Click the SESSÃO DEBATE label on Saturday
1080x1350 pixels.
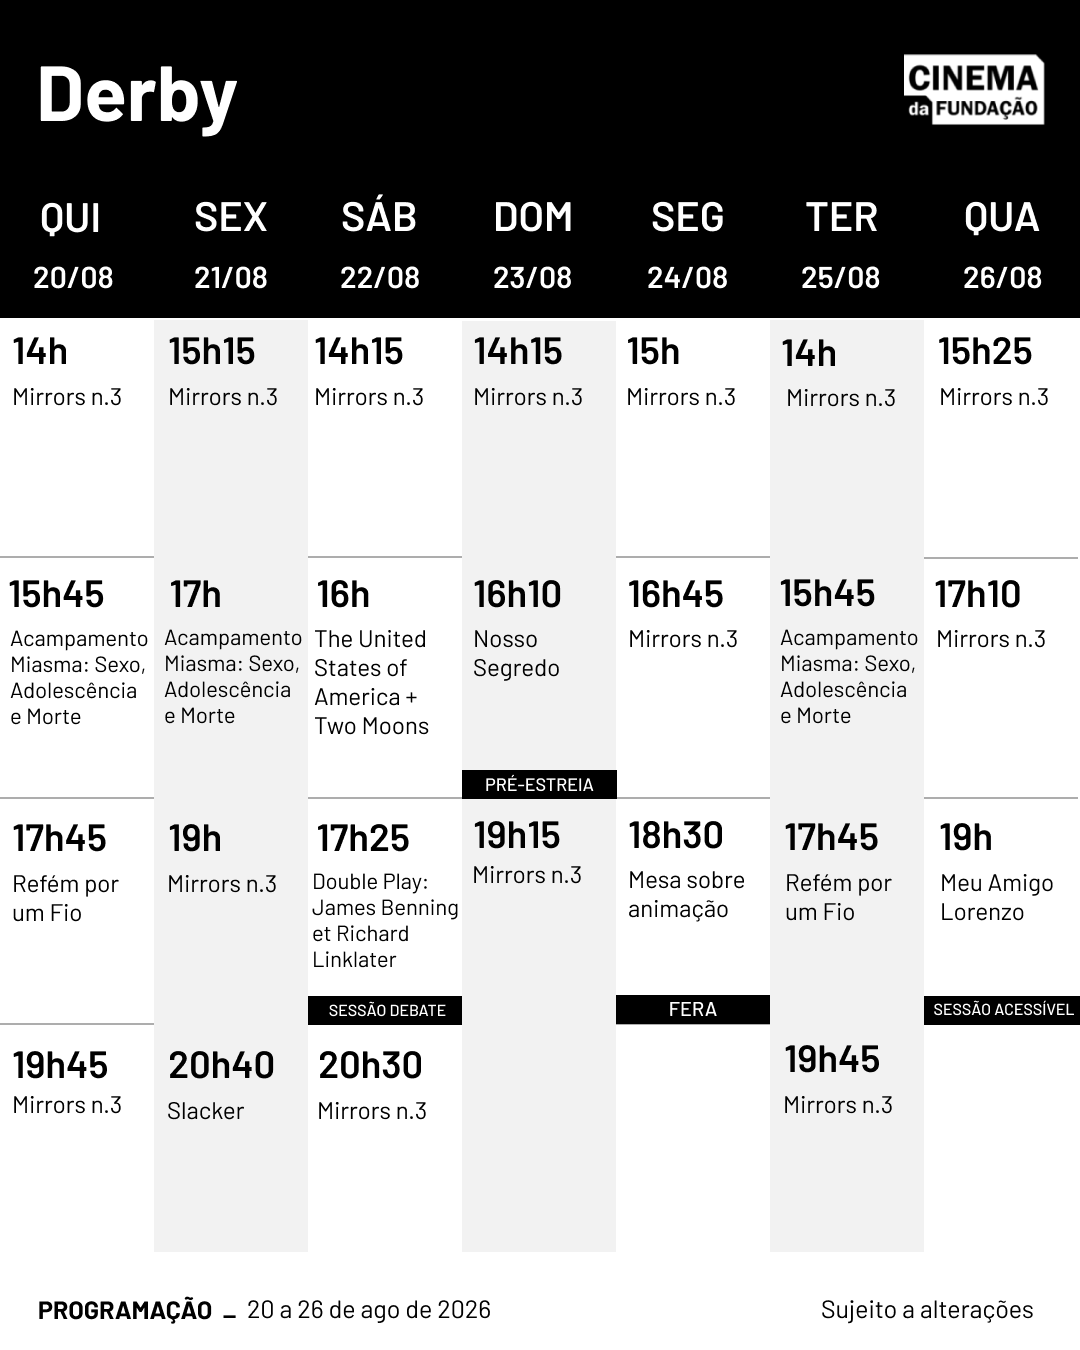(x=385, y=1010)
